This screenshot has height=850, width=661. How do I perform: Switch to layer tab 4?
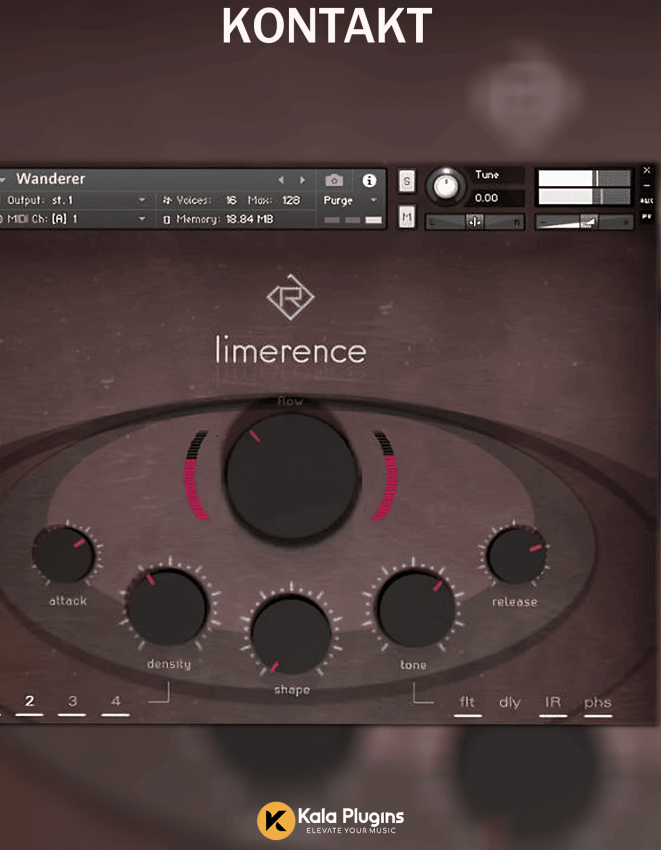point(115,701)
